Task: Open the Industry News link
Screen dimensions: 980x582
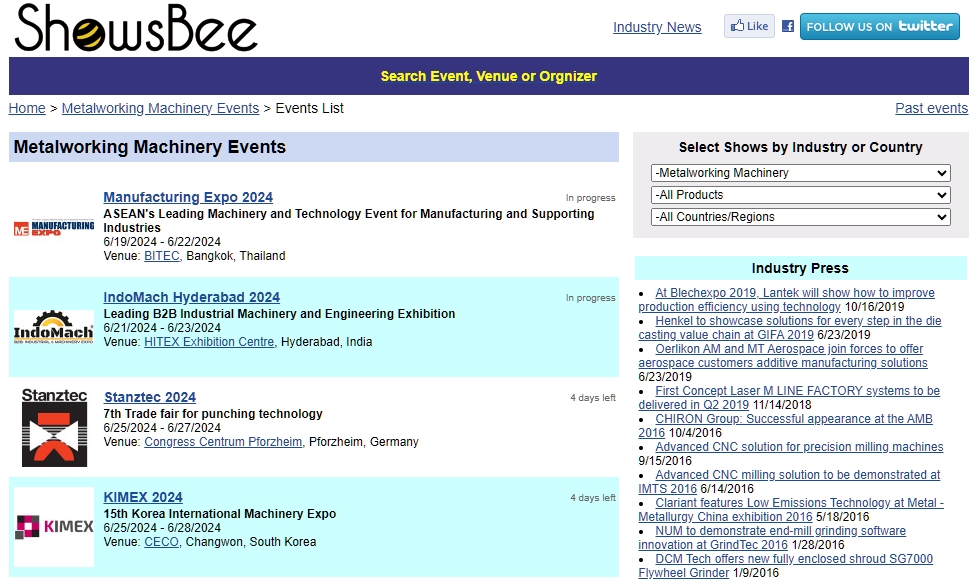Action: click(x=657, y=27)
